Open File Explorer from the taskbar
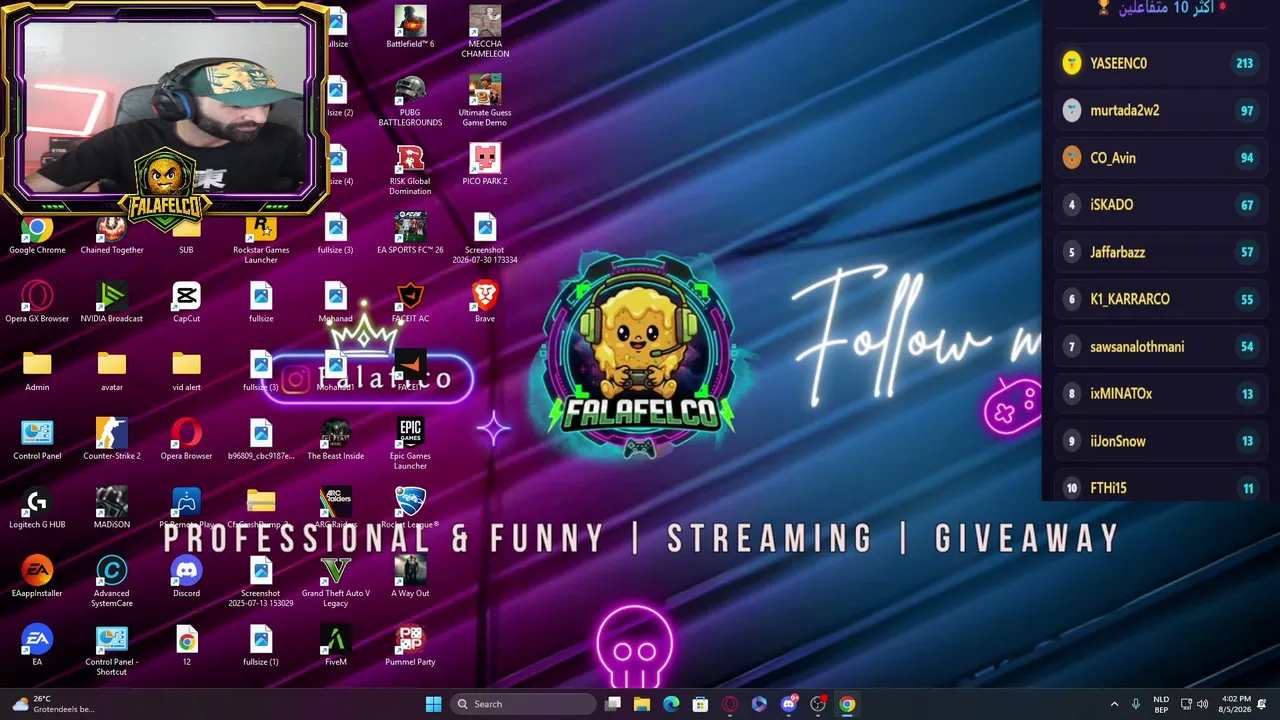This screenshot has width=1280, height=720. click(642, 704)
